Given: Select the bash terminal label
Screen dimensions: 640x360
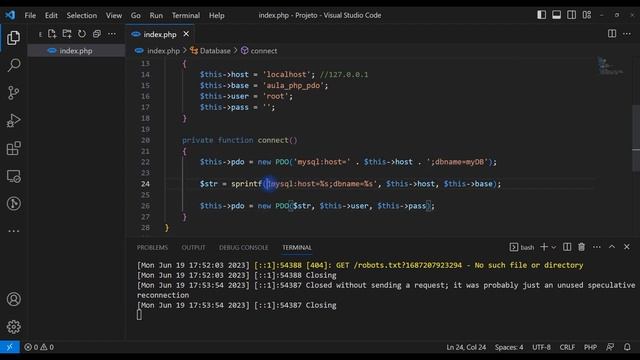Looking at the screenshot, I should point(522,247).
